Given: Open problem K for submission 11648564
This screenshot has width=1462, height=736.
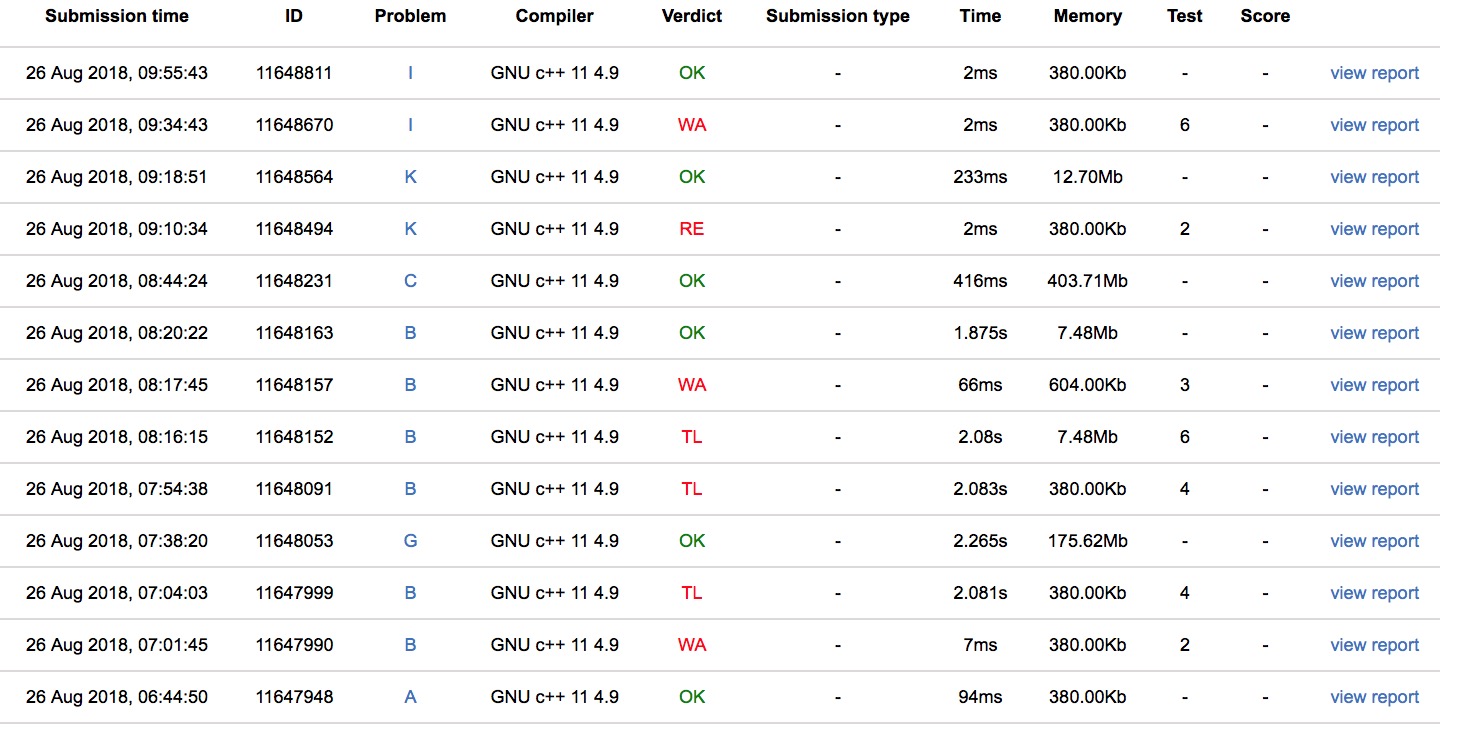Looking at the screenshot, I should 410,177.
